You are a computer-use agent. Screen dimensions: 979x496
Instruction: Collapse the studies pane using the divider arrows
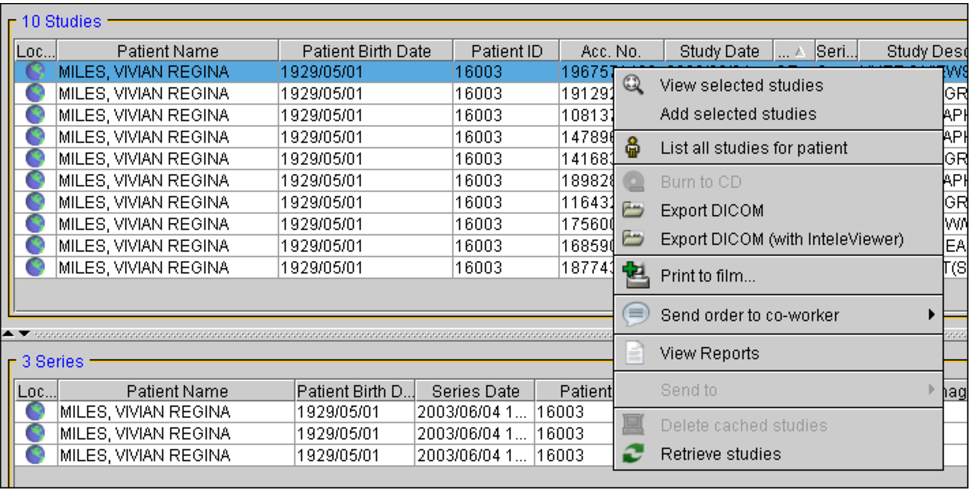(x=9, y=333)
